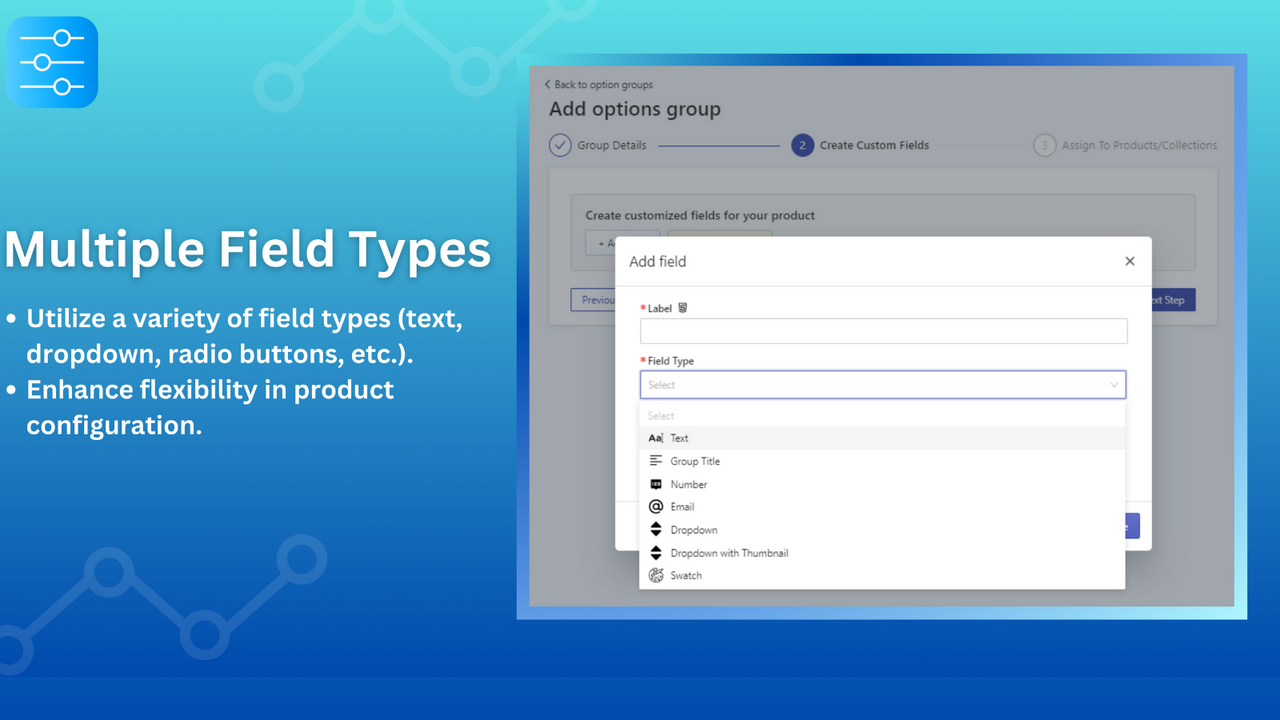
Task: Click the Field Type label
Action: [x=671, y=361]
